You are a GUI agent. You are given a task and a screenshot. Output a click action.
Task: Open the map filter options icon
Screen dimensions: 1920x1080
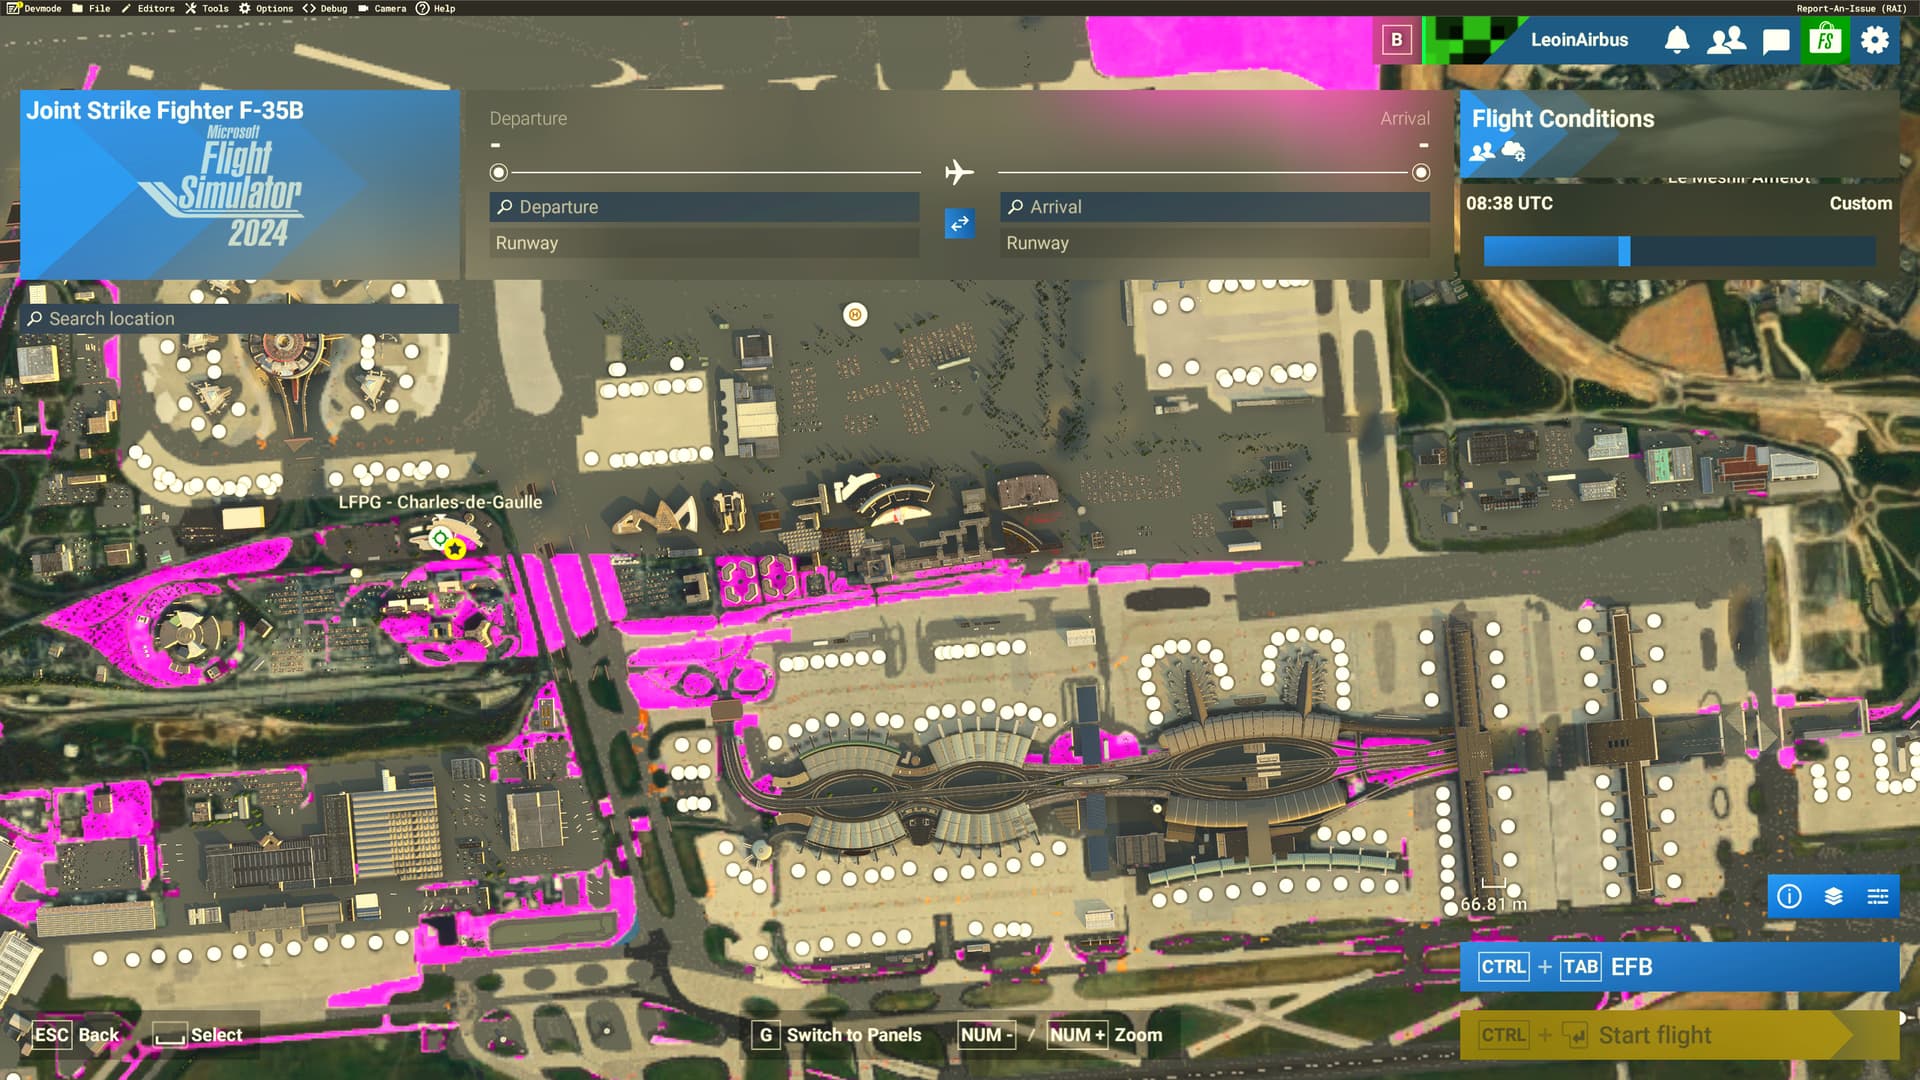1877,896
